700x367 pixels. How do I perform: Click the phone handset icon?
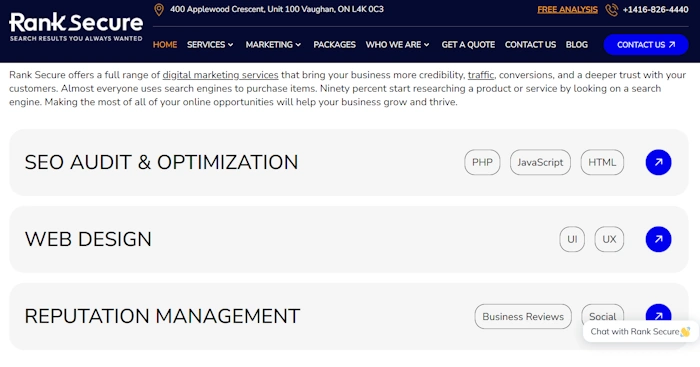[x=612, y=9]
